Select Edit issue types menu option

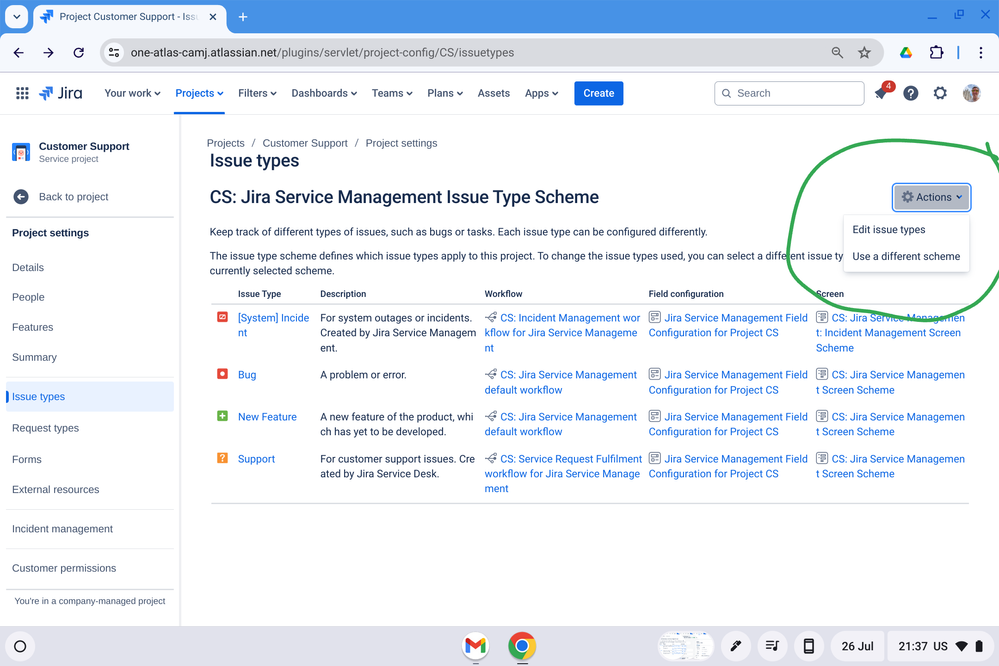[x=888, y=230]
